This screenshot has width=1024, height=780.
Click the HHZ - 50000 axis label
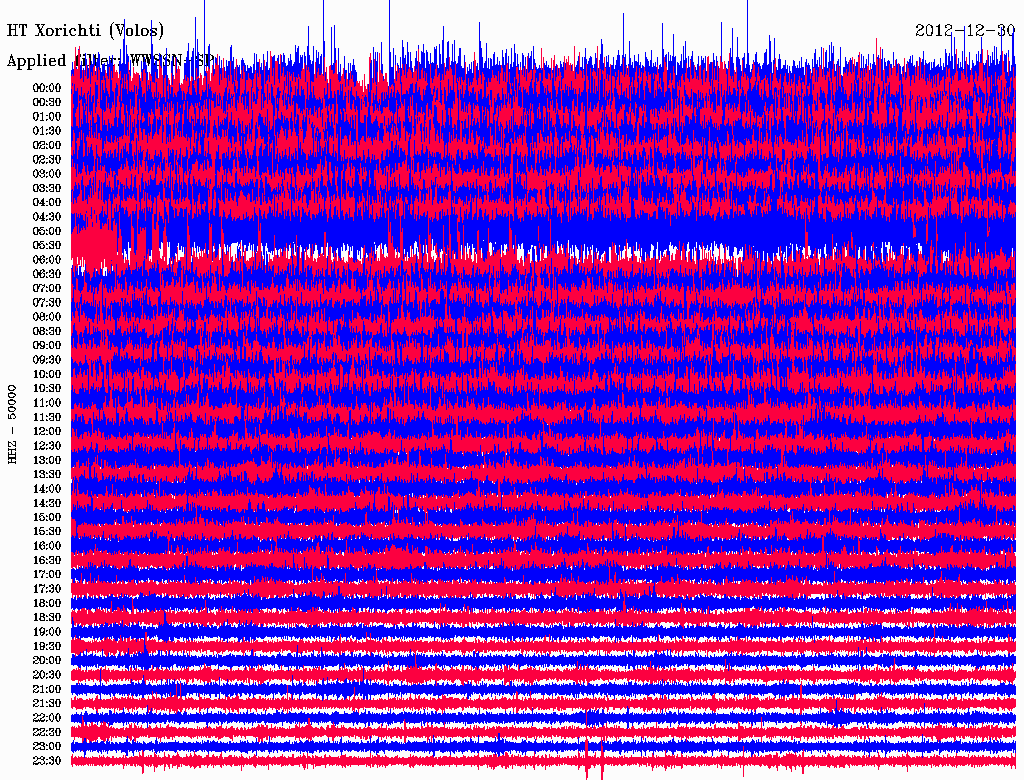12,425
